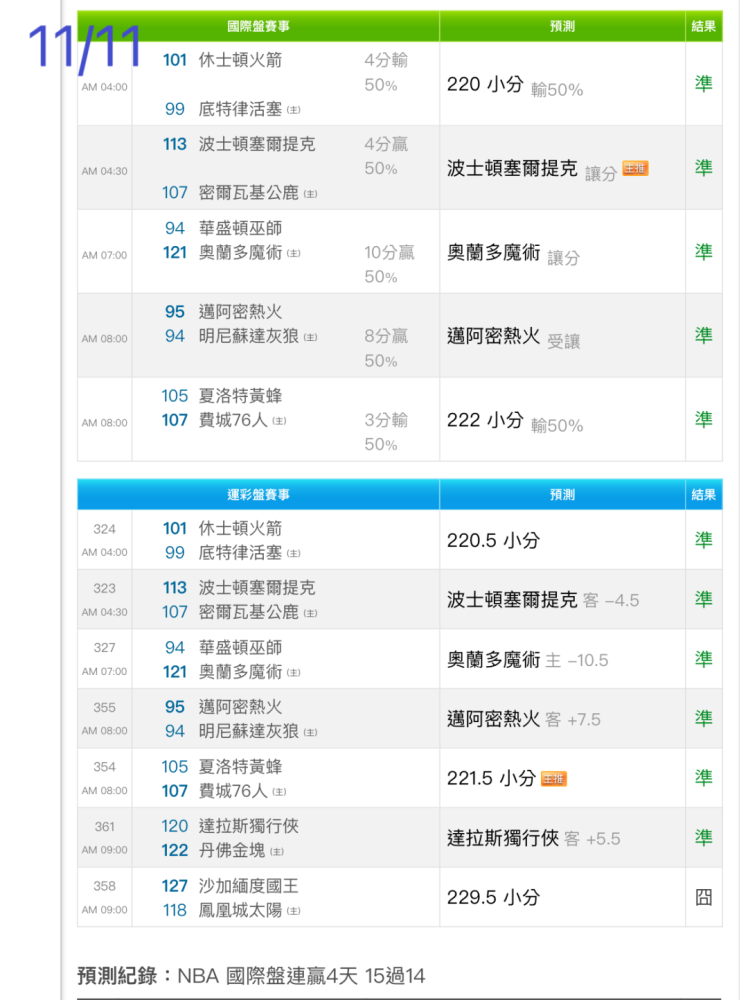Click the 囧 result for 沙加緬度國王 game
748x1000 pixels.
(703, 897)
